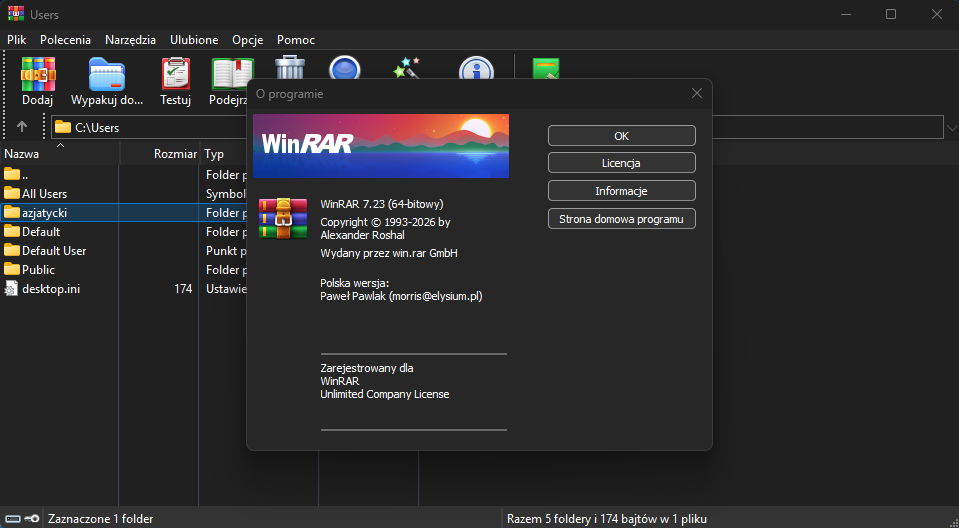This screenshot has height=528, width=959.
Task: Open the Narzędzia menu
Action: (130, 40)
